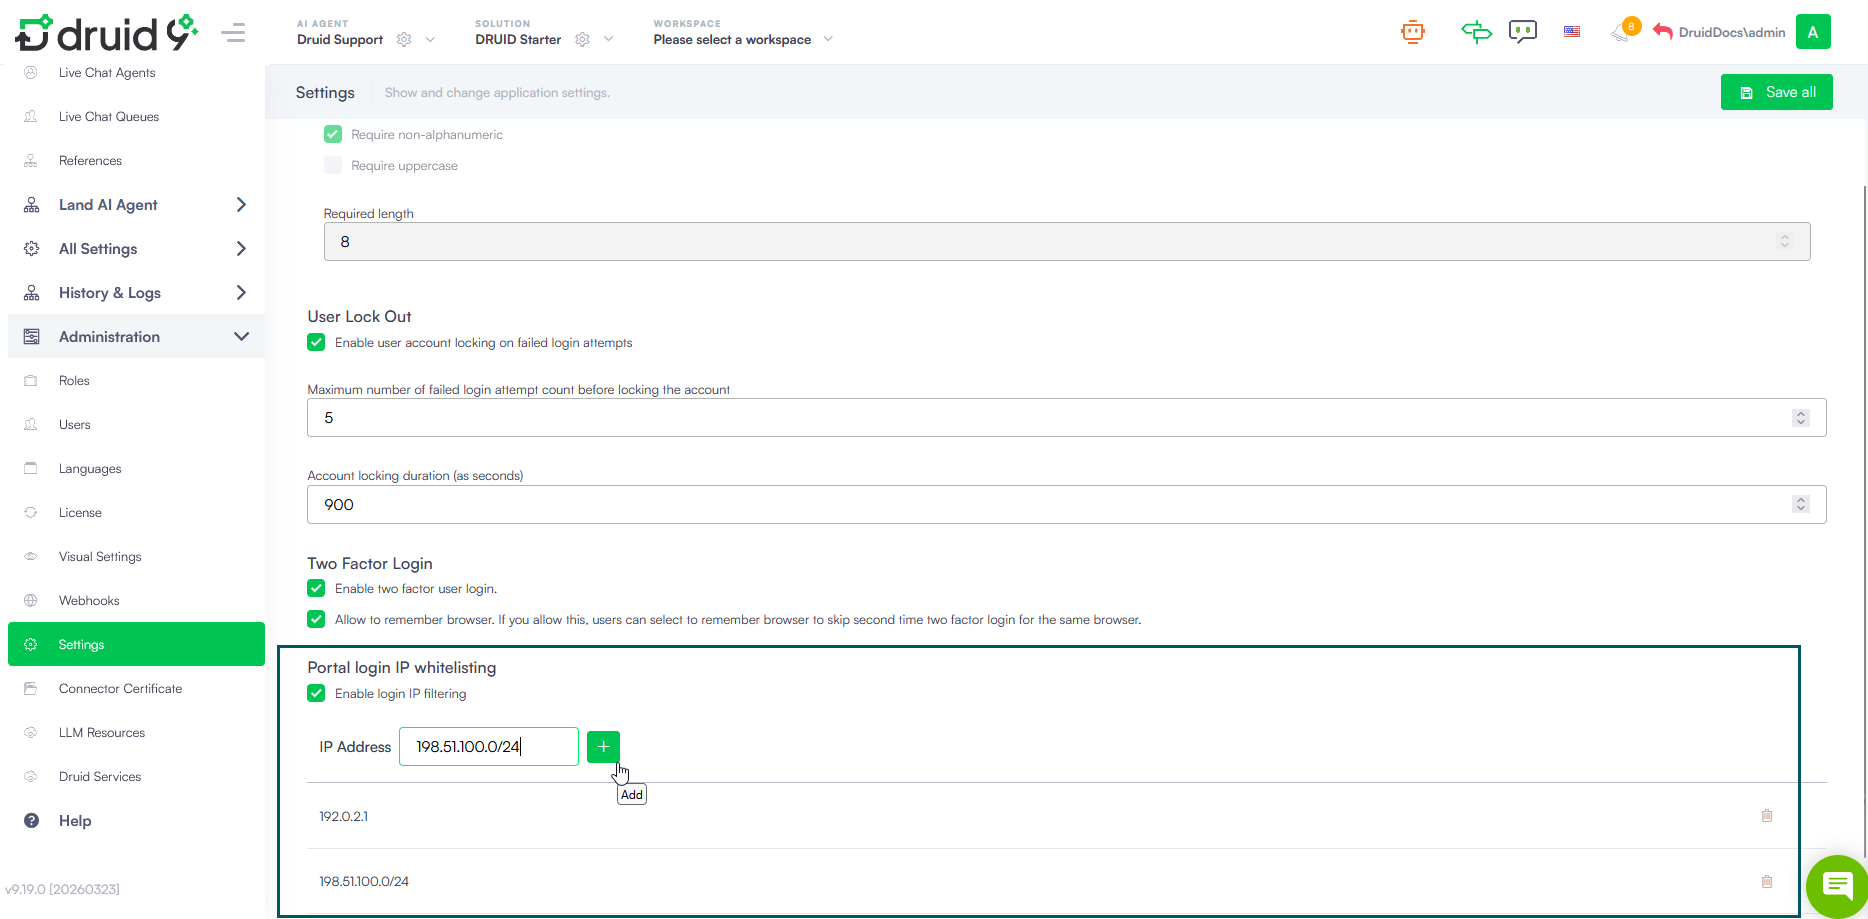Toggle Enable login IP filtering checkbox

[316, 693]
